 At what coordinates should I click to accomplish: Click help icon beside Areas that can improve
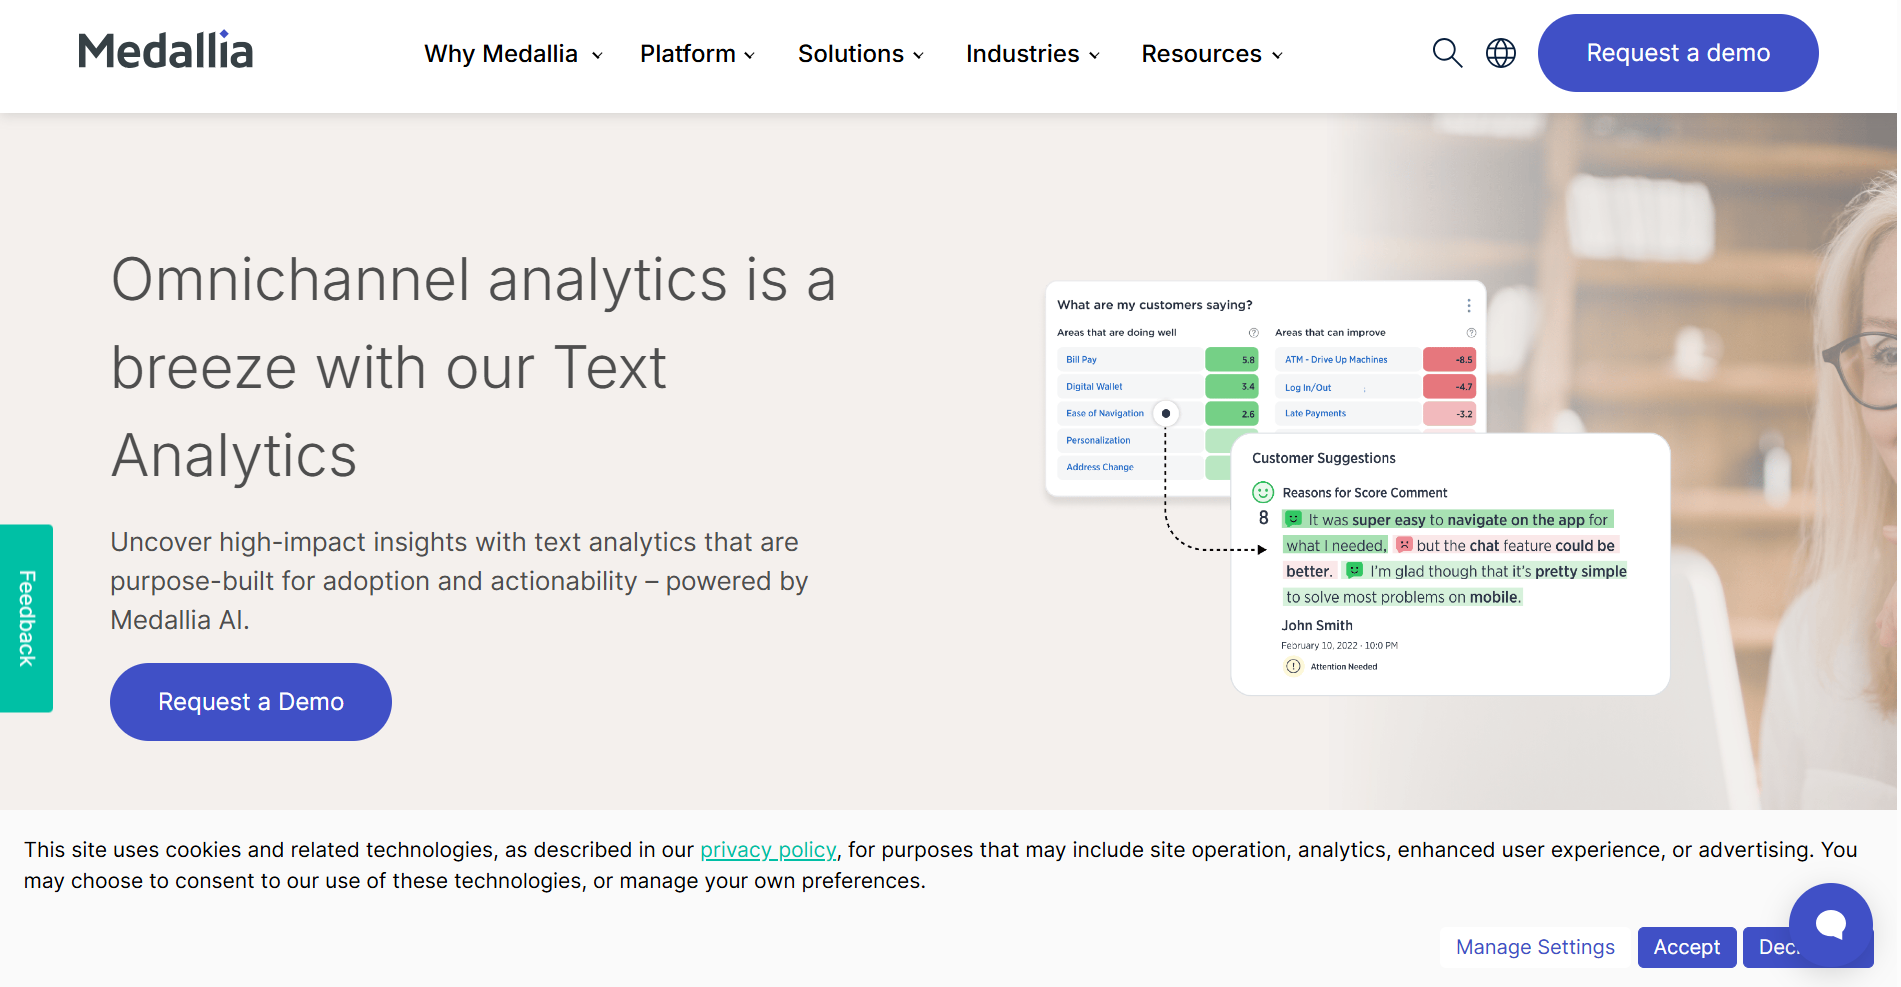1471,333
